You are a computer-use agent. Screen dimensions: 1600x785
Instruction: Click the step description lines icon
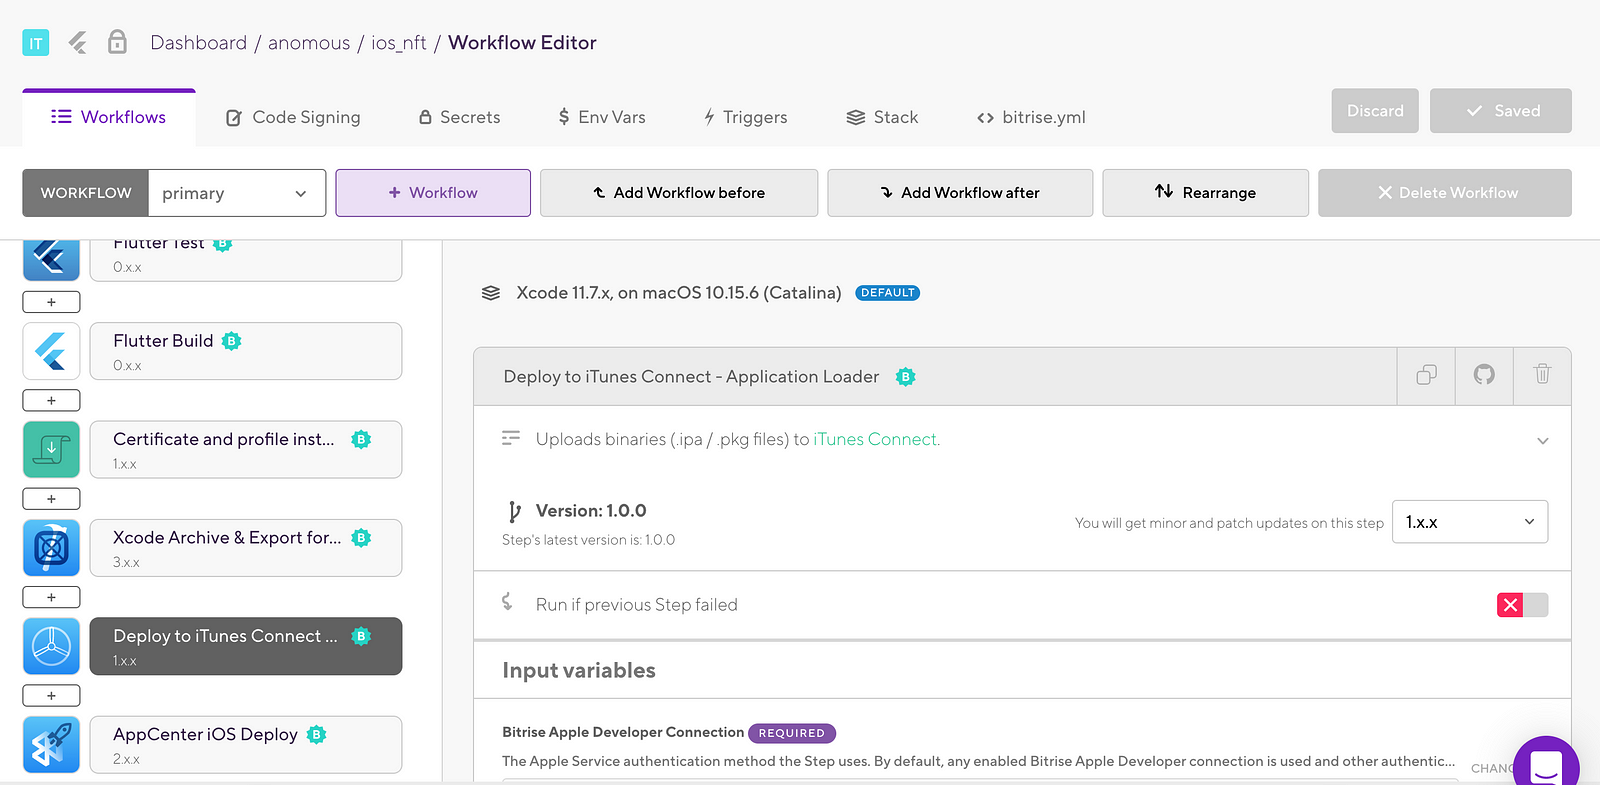(511, 438)
